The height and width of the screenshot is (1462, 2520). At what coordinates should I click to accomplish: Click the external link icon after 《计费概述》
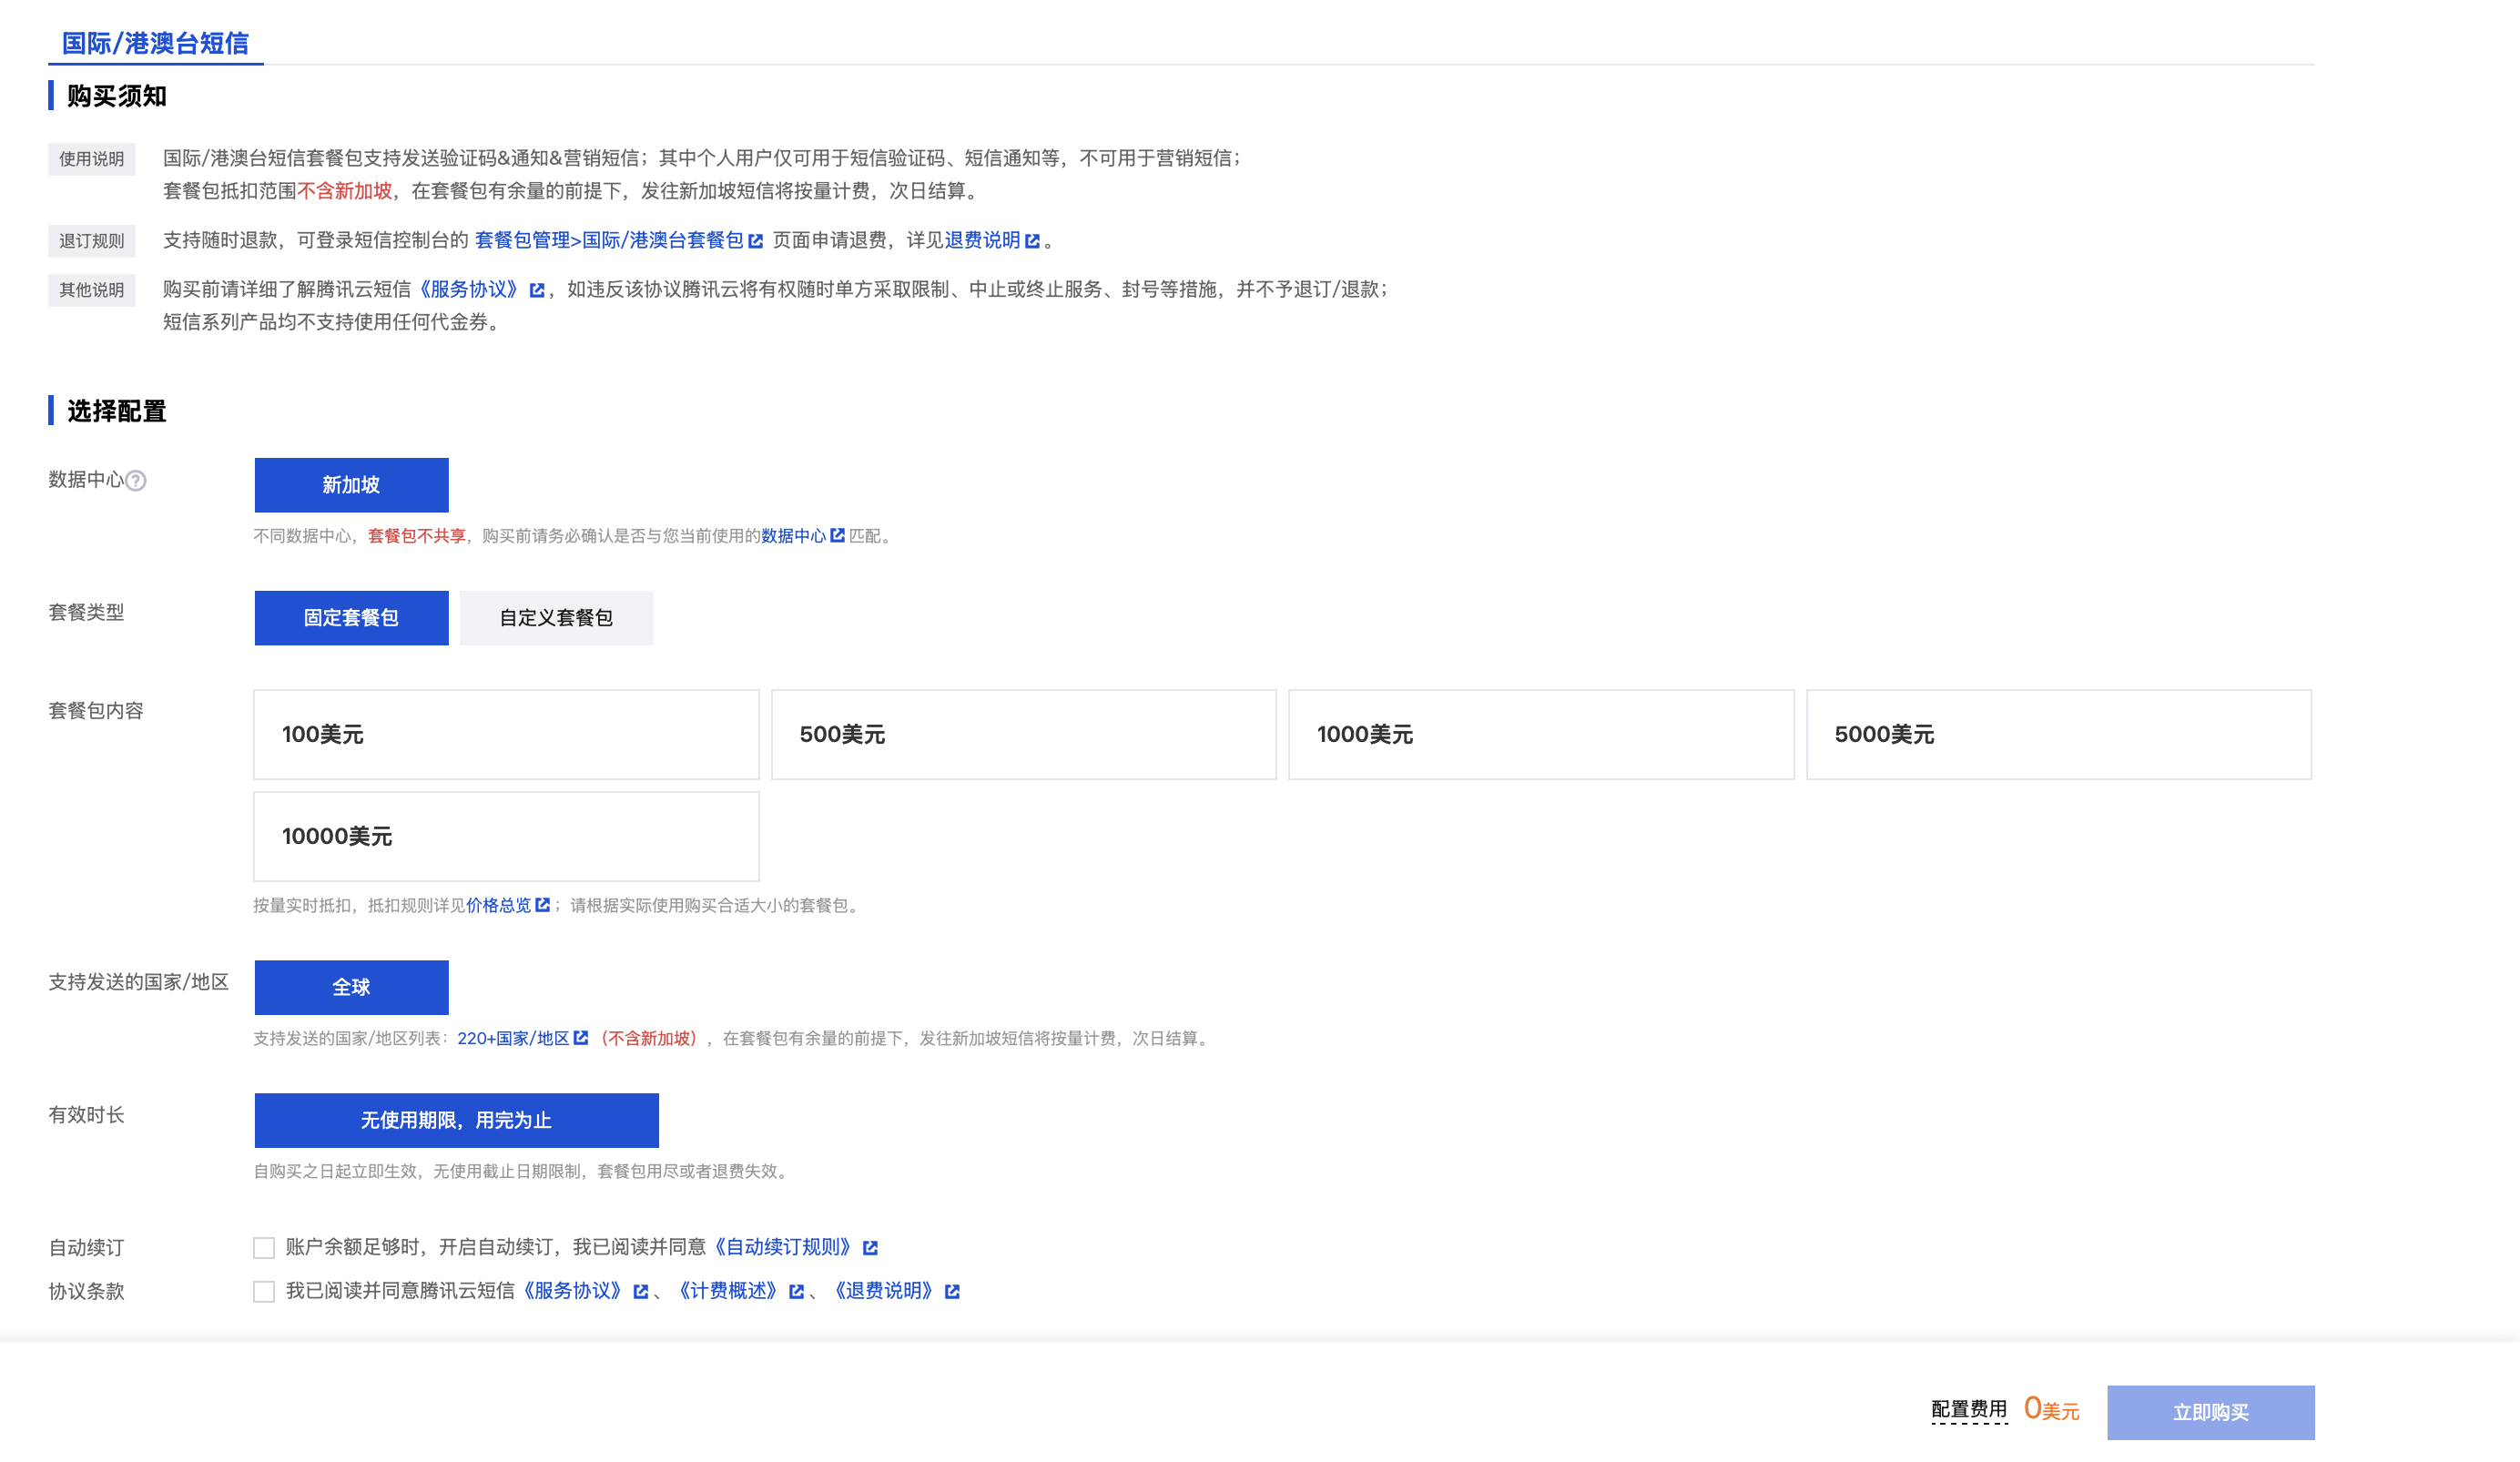click(x=795, y=1291)
